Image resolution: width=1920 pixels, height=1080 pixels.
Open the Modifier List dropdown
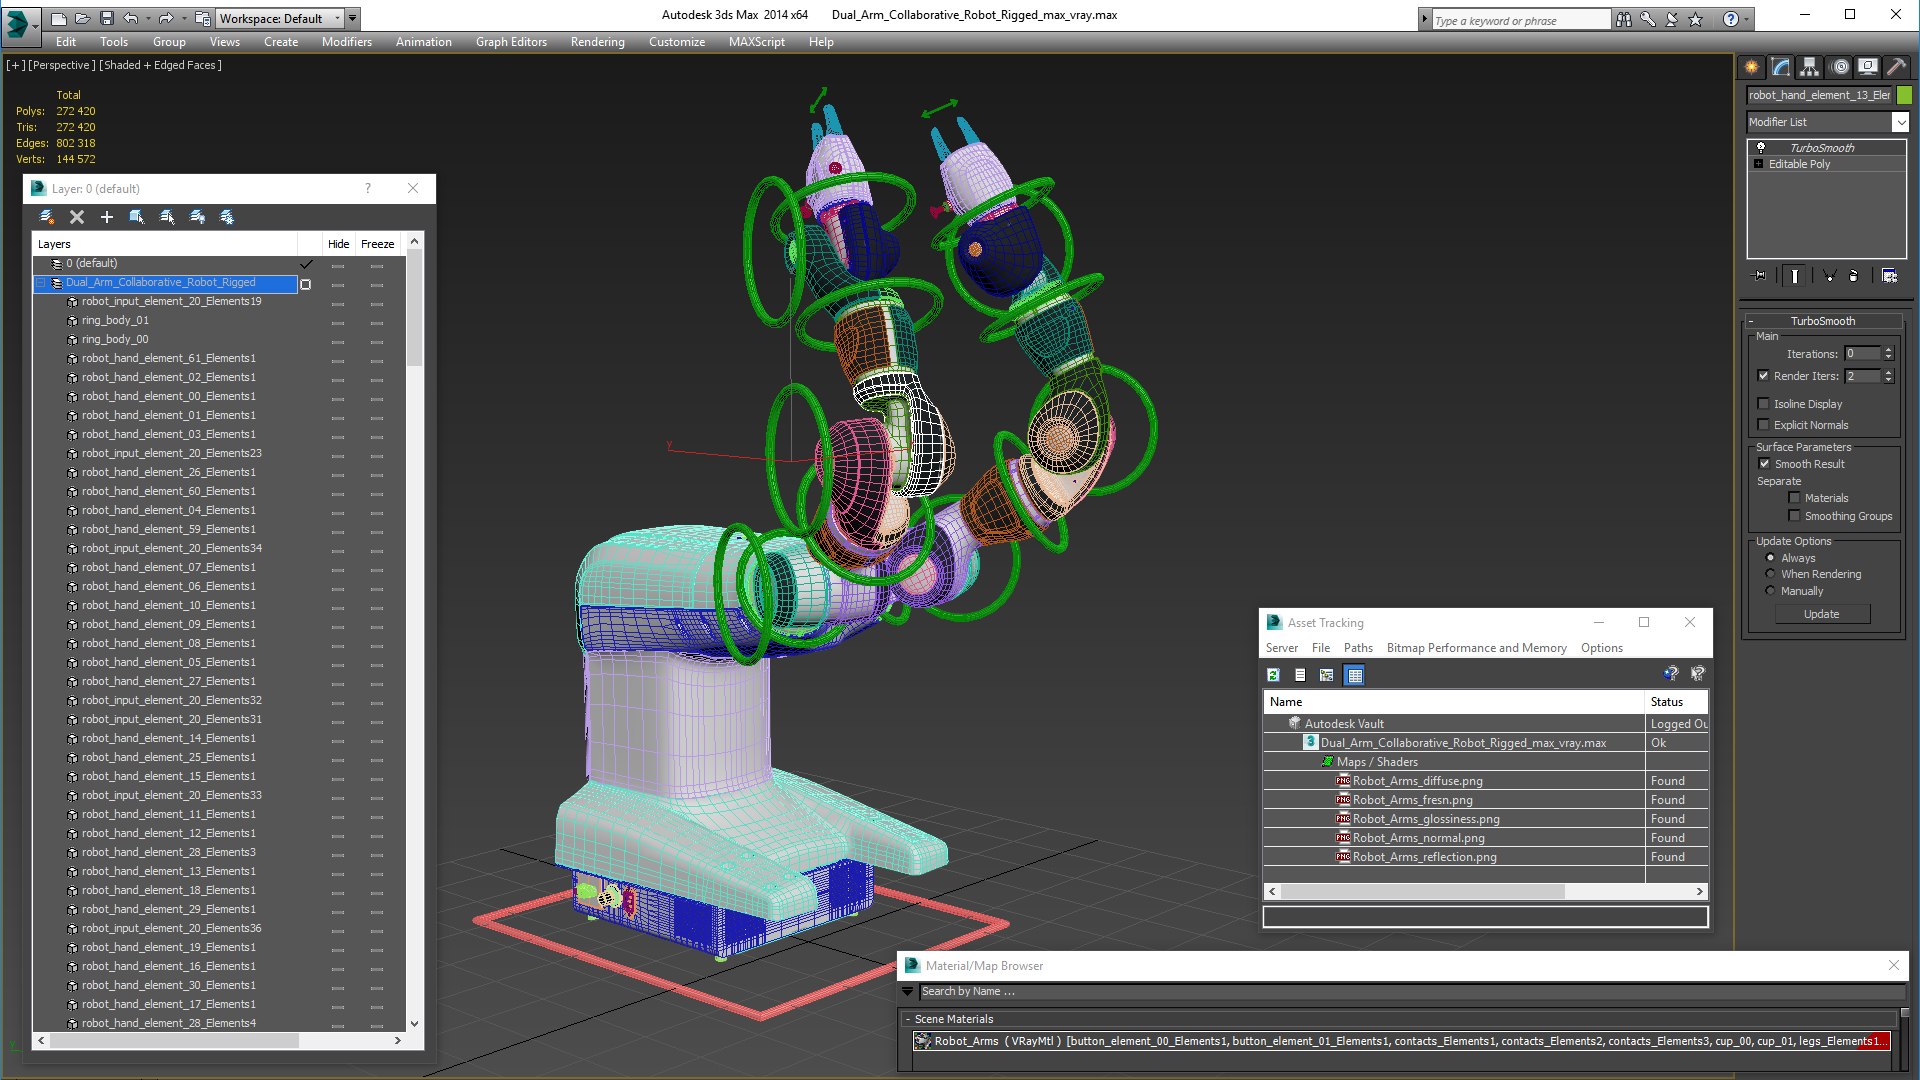[1900, 122]
